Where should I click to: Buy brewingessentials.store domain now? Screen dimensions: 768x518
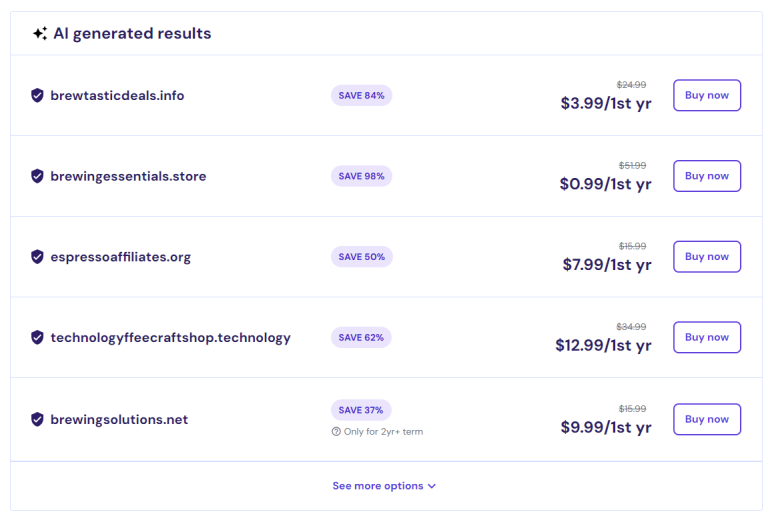pyautogui.click(x=706, y=176)
